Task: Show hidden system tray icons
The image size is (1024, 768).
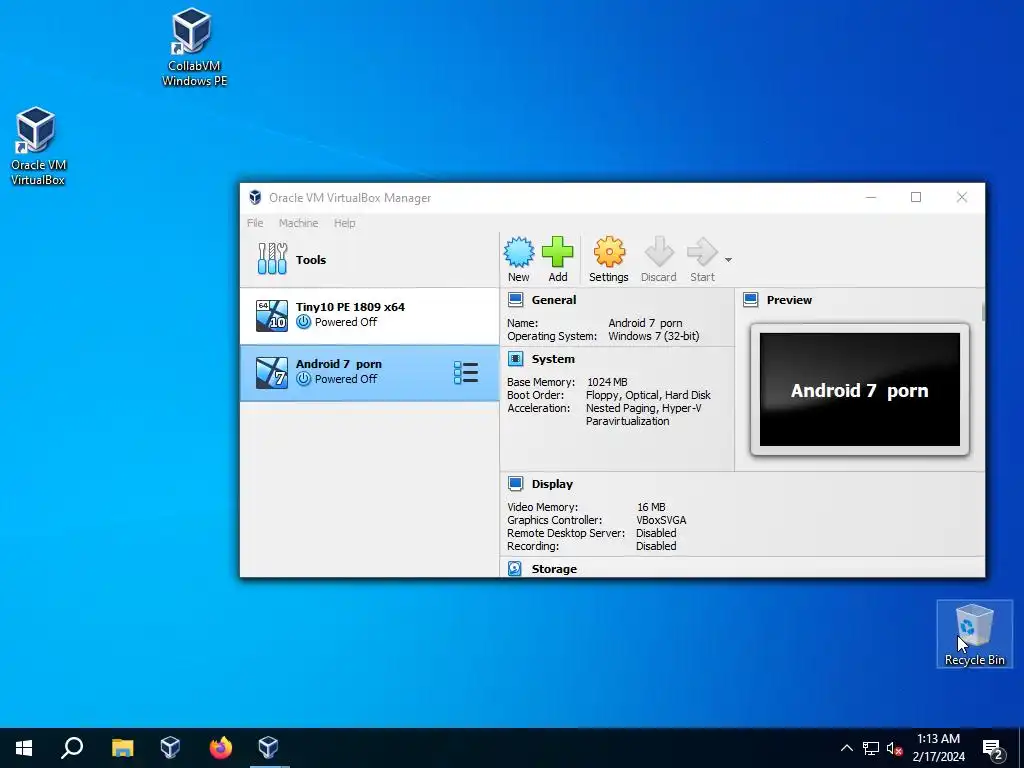Action: click(x=846, y=748)
